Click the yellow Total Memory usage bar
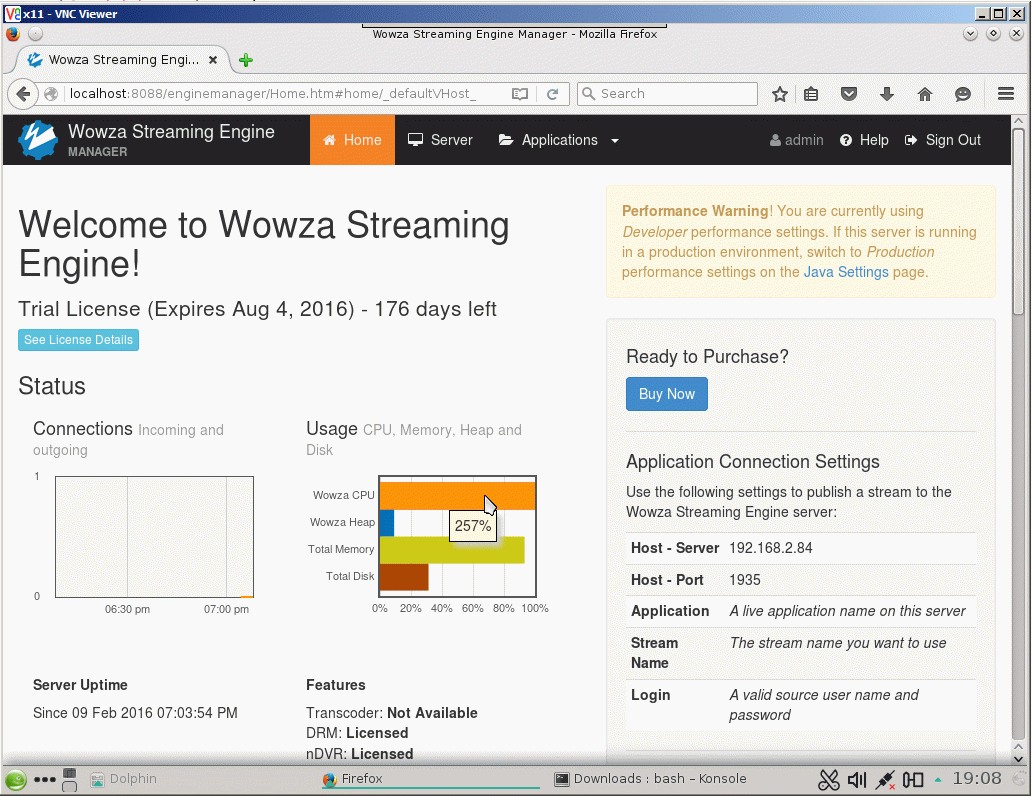Viewport: 1032px width, 796px height. 452,550
